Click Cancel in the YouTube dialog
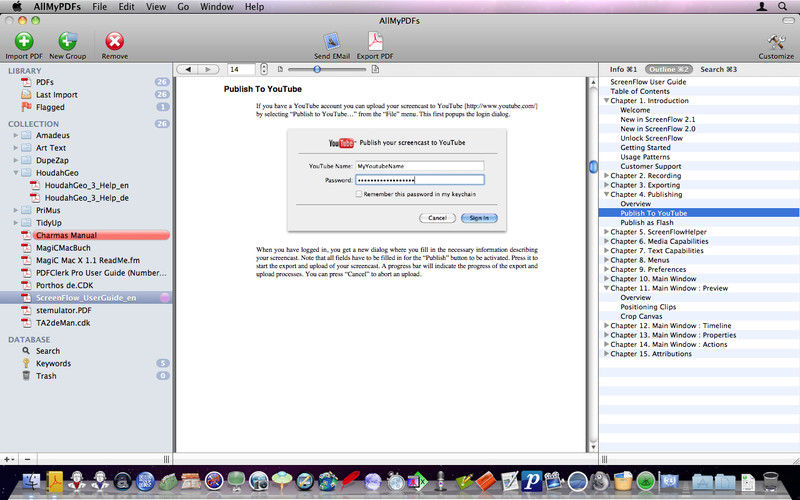Image resolution: width=800 pixels, height=500 pixels. coord(437,218)
